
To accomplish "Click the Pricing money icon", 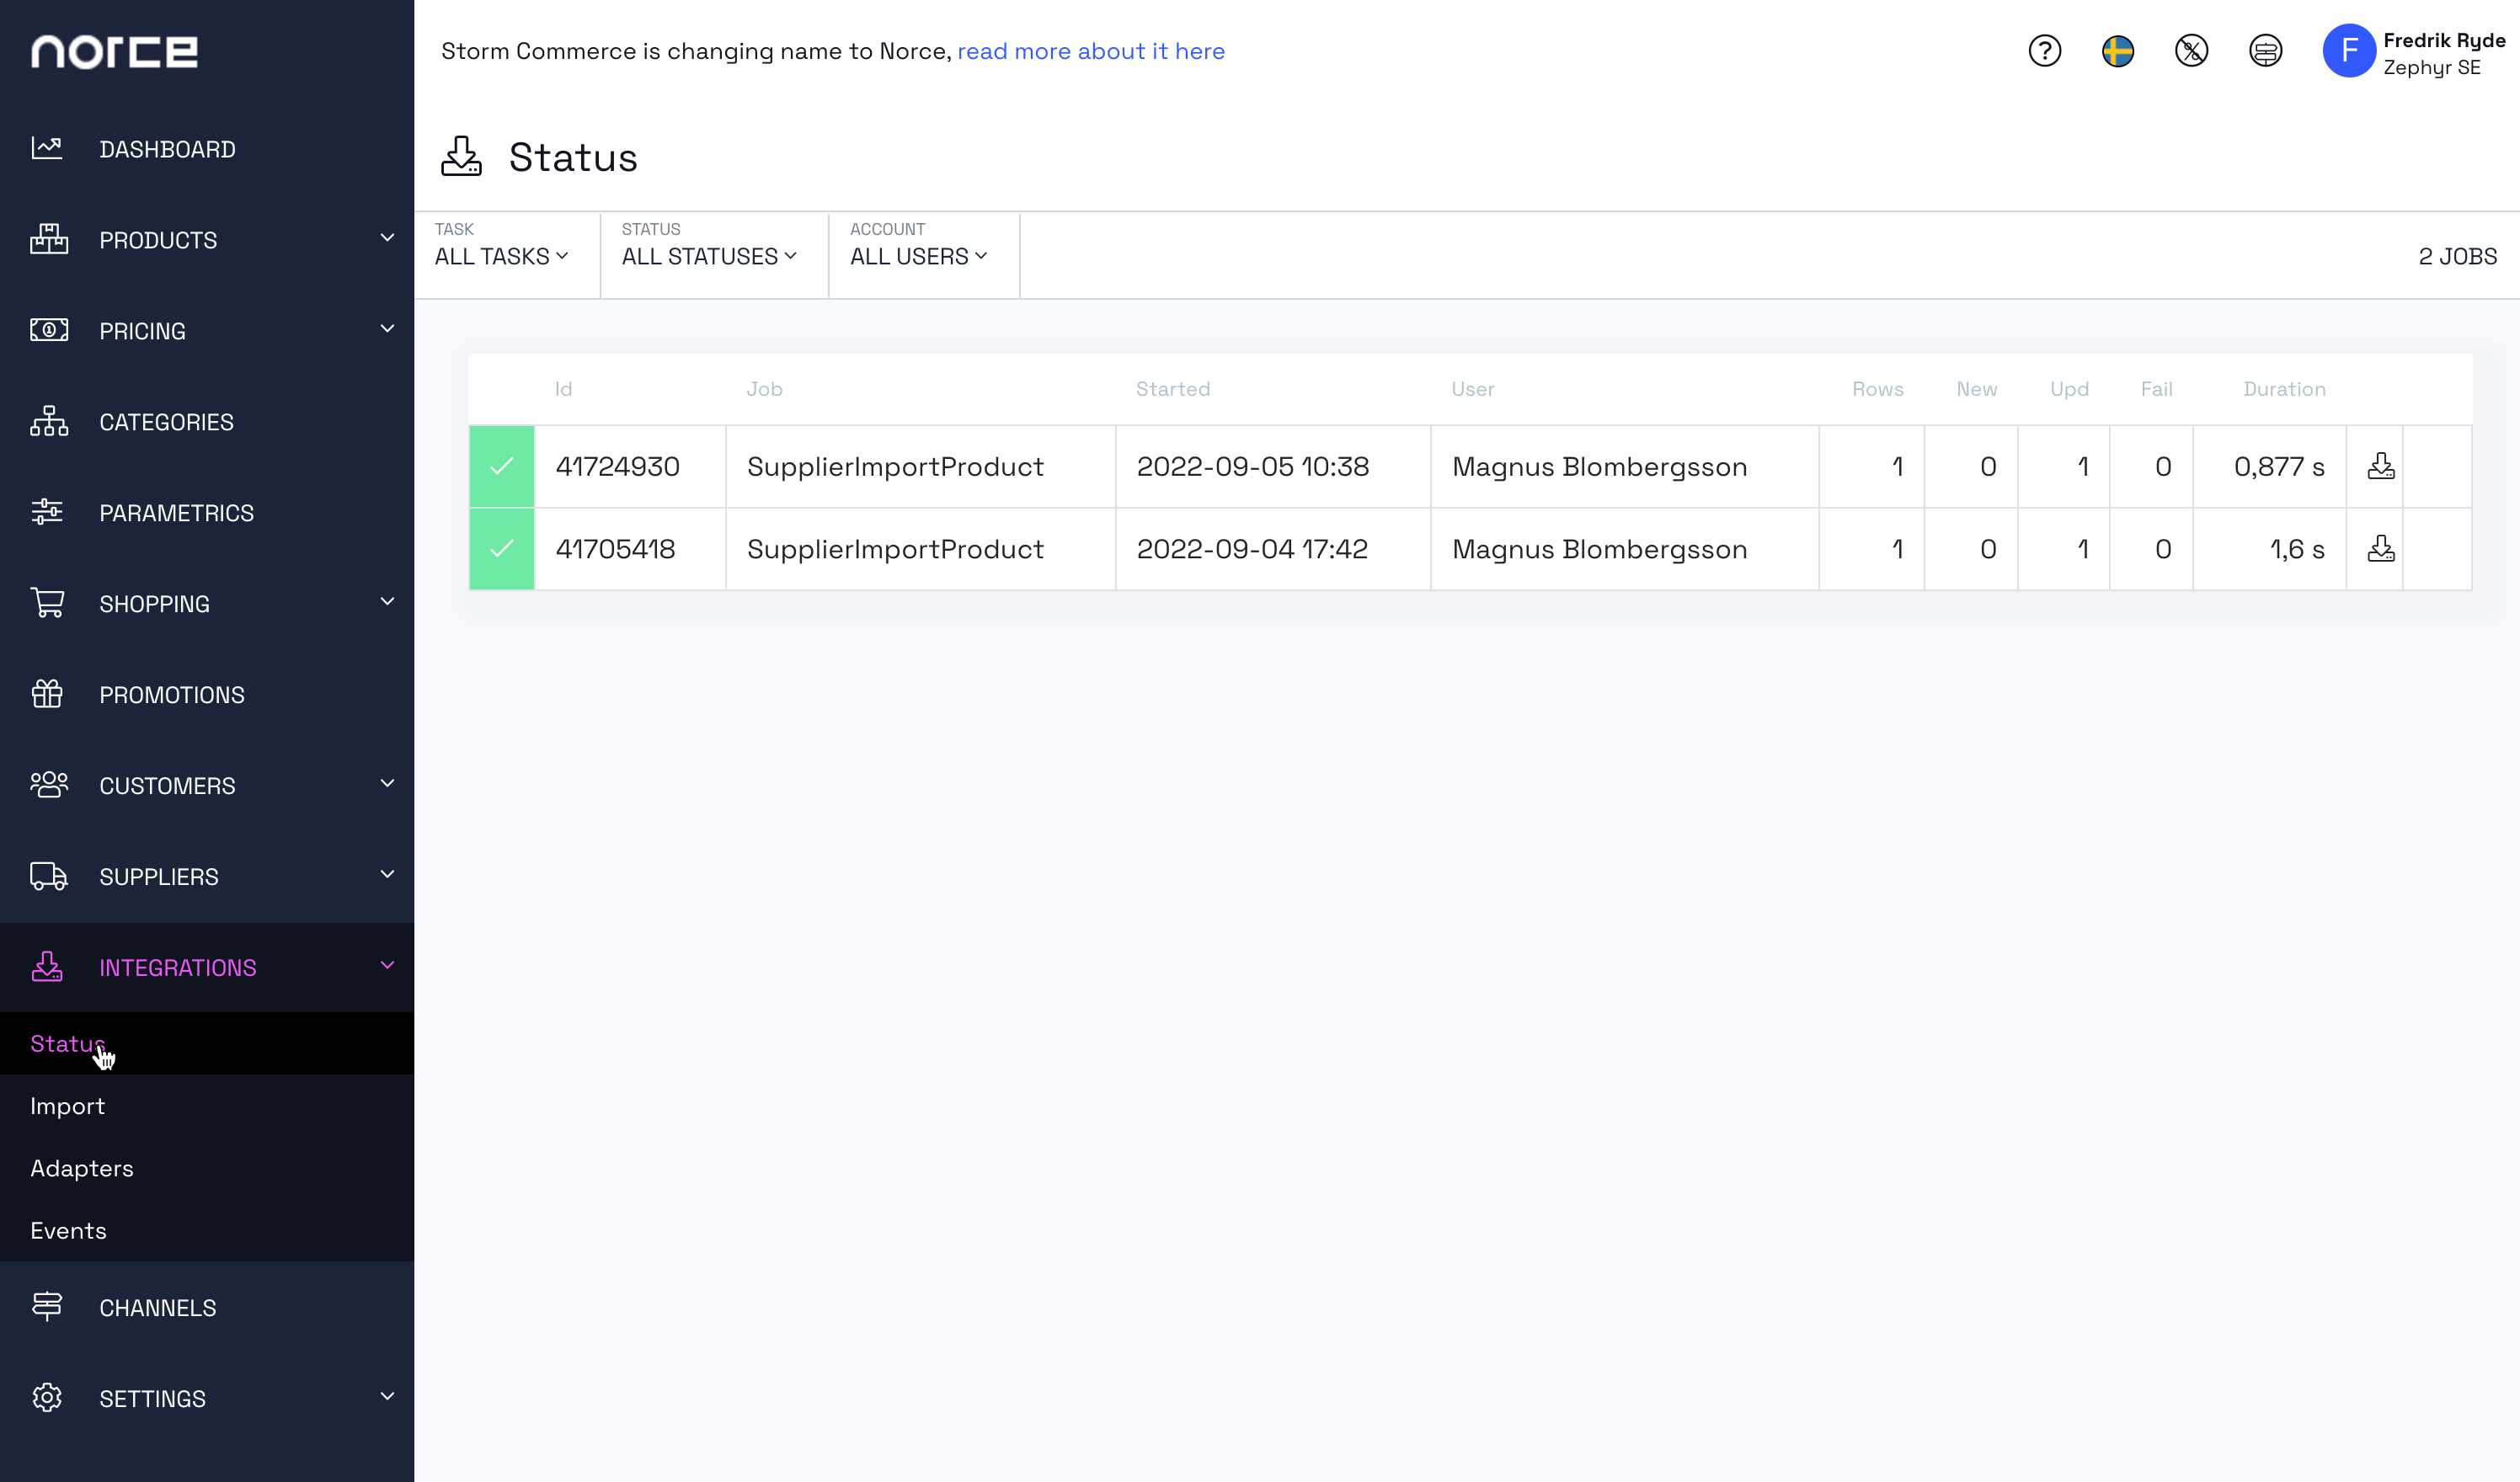I will pos(48,330).
